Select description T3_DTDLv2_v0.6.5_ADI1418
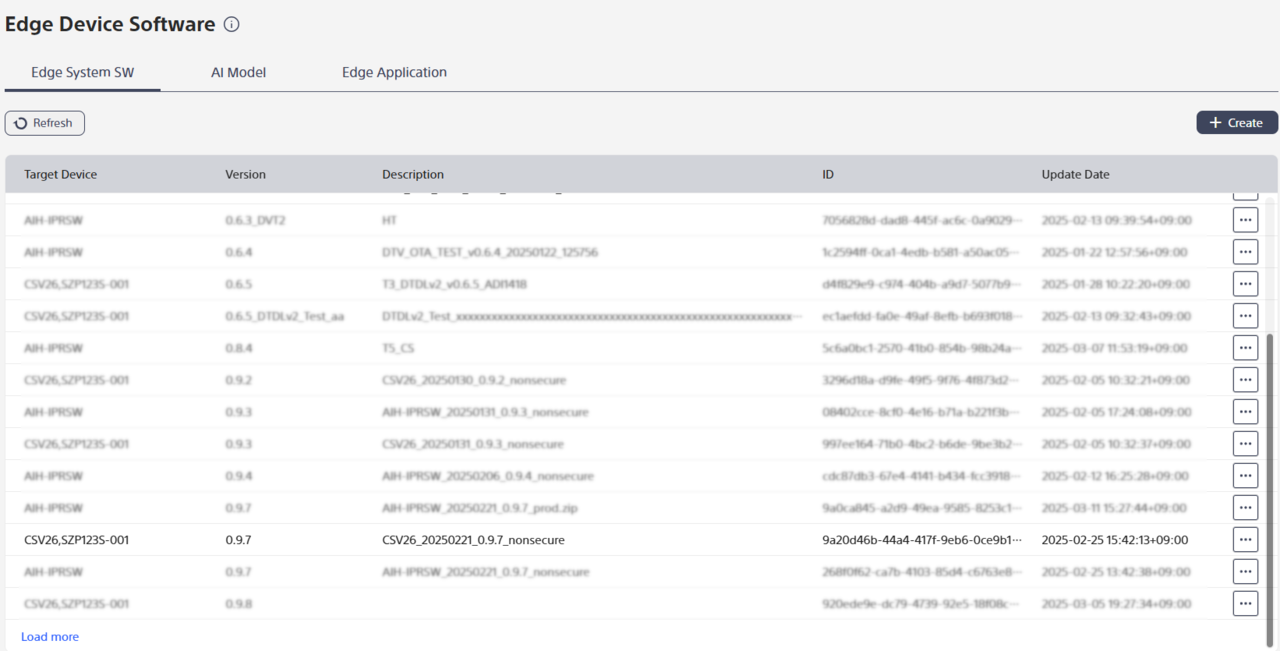1280x651 pixels. tap(454, 284)
